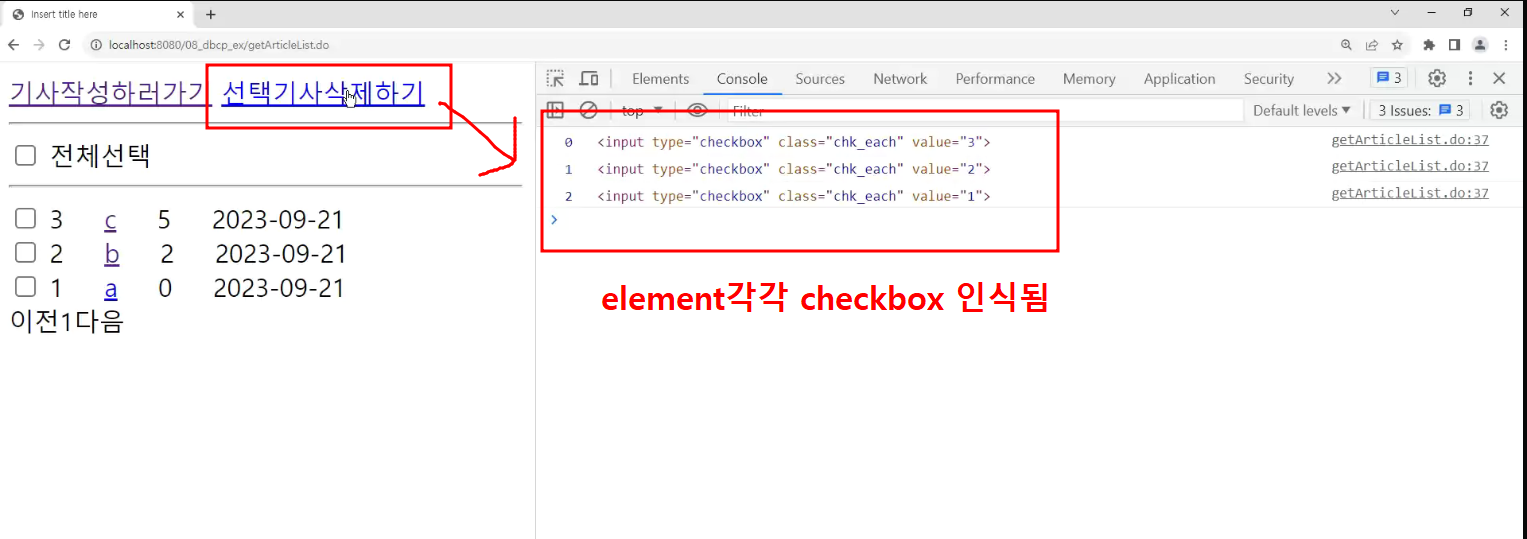Click the browser back arrow
The height and width of the screenshot is (539, 1527).
coord(14,45)
